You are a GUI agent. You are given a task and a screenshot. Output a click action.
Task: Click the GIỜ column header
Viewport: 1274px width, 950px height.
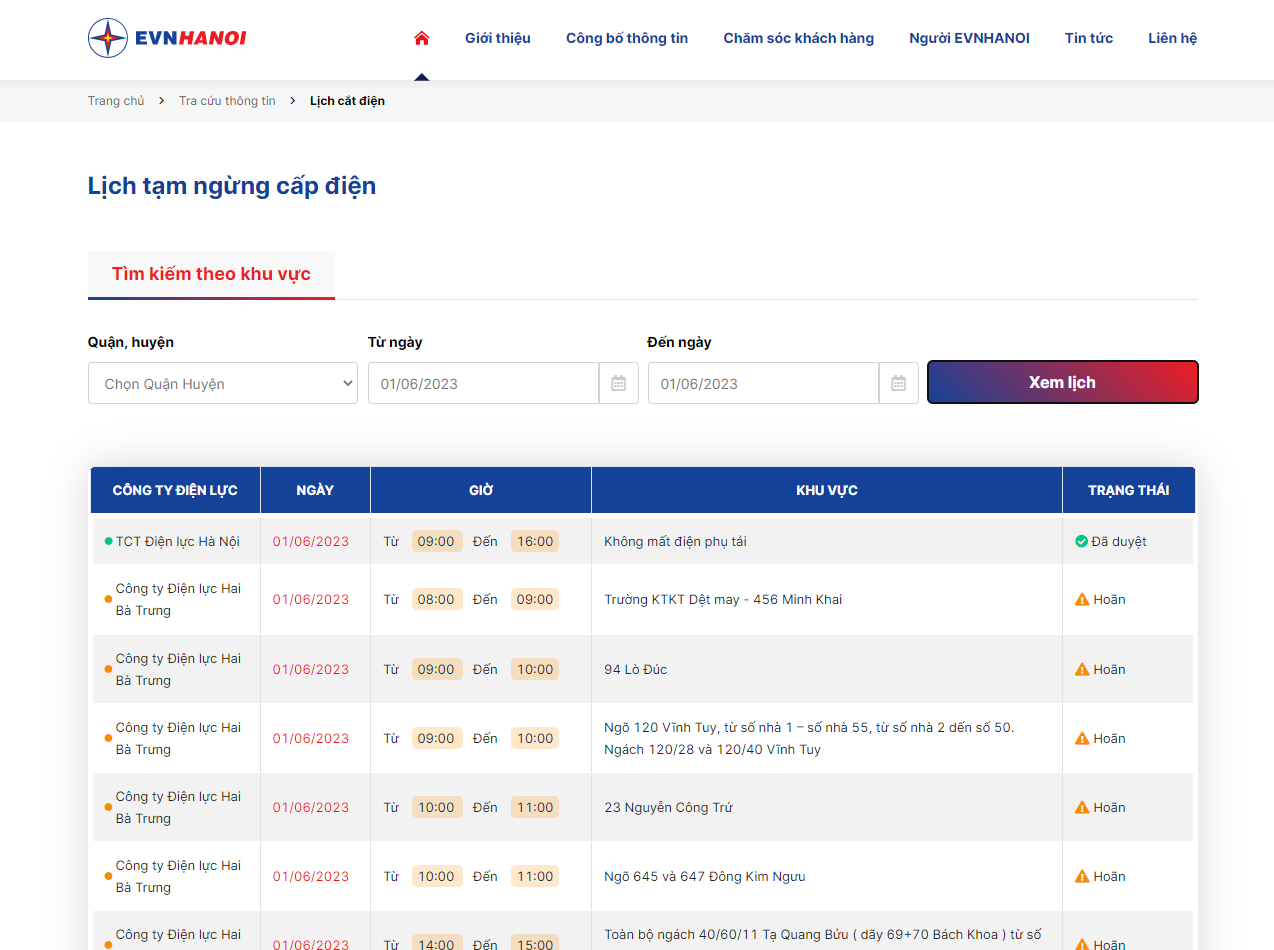(481, 490)
